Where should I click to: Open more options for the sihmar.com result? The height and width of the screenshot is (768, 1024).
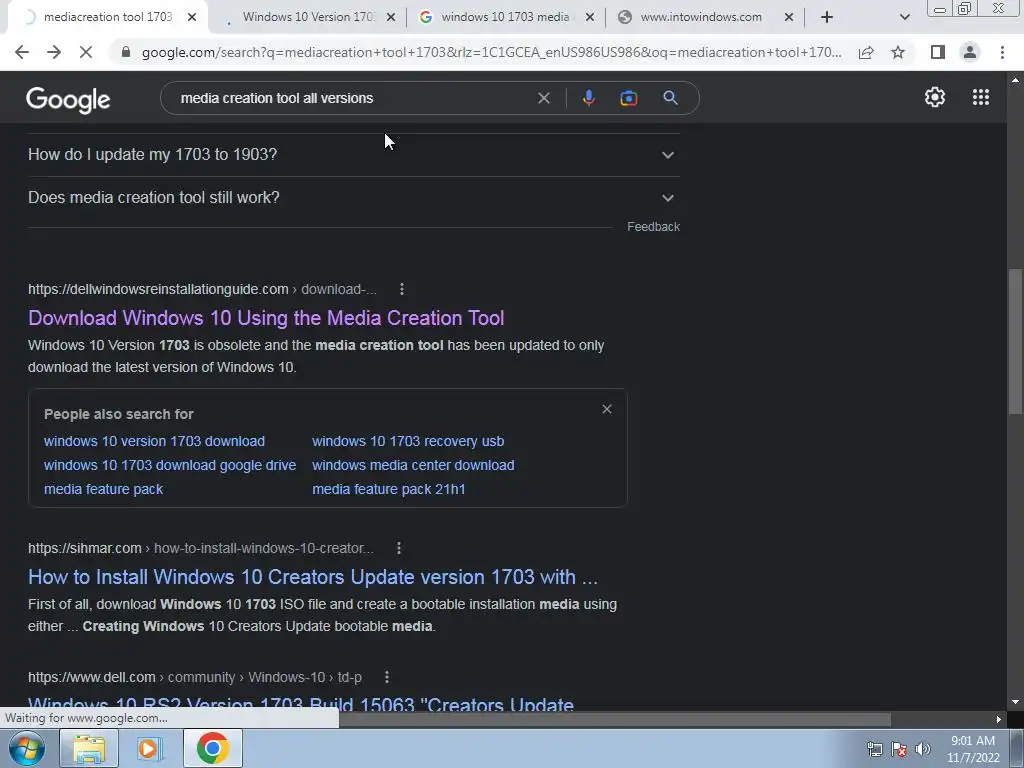pyautogui.click(x=399, y=549)
